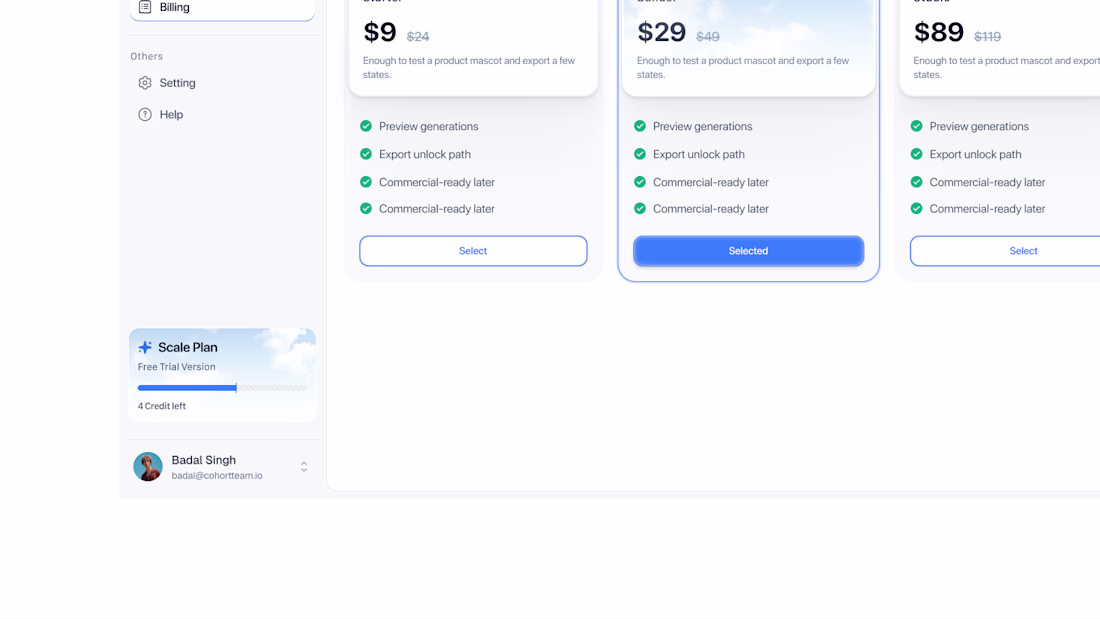The image size is (1100, 619).
Task: Click the struck-through $24 price
Action: (x=418, y=36)
